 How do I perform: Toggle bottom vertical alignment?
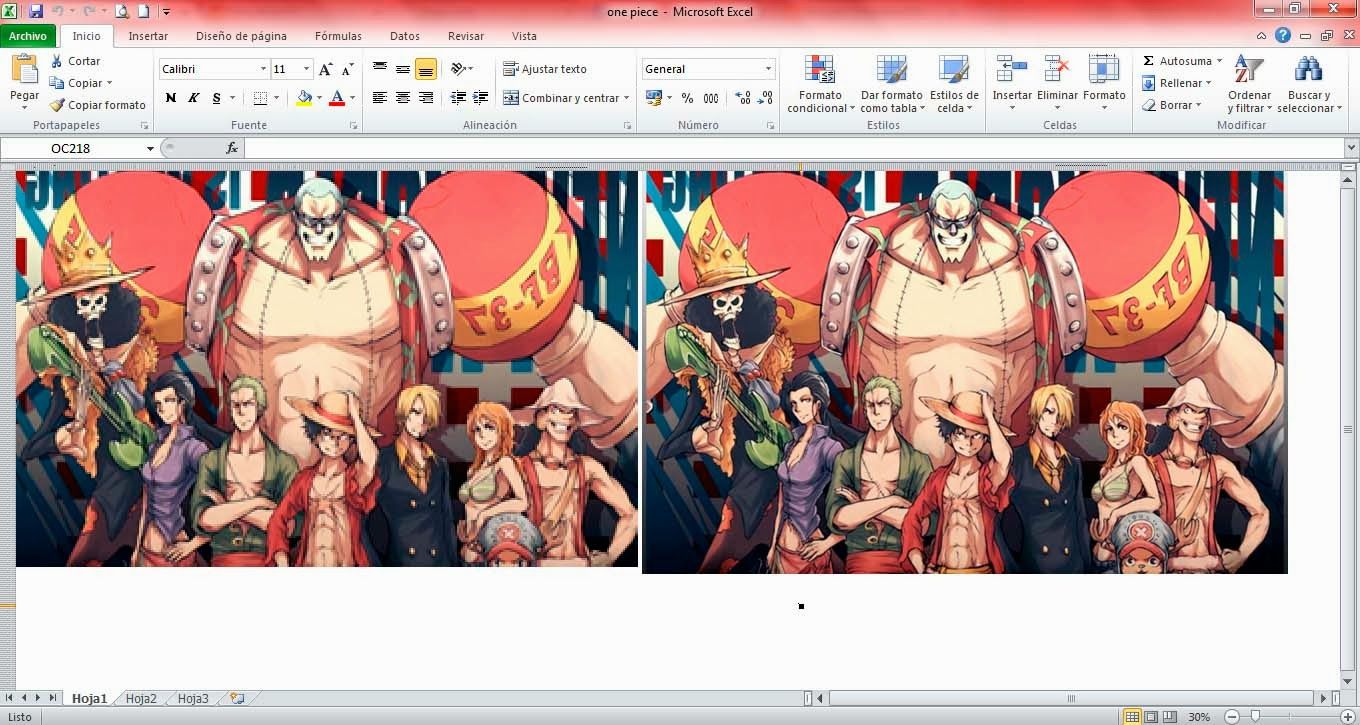point(426,69)
